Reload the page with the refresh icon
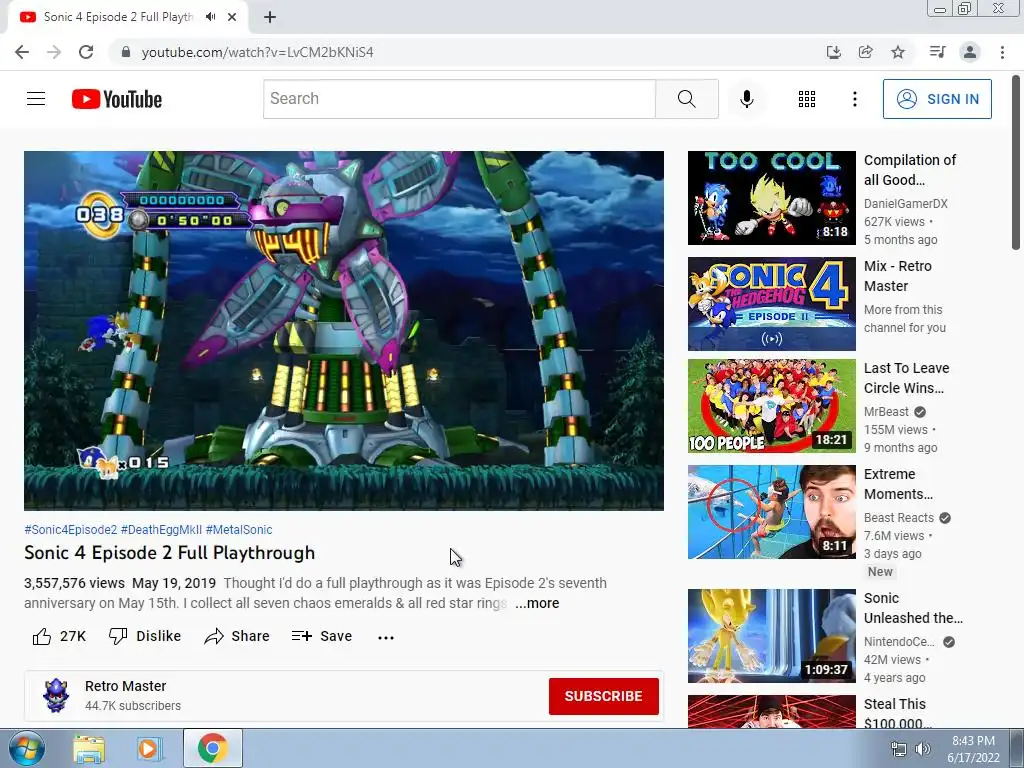Image resolution: width=1024 pixels, height=768 pixels. (86, 52)
